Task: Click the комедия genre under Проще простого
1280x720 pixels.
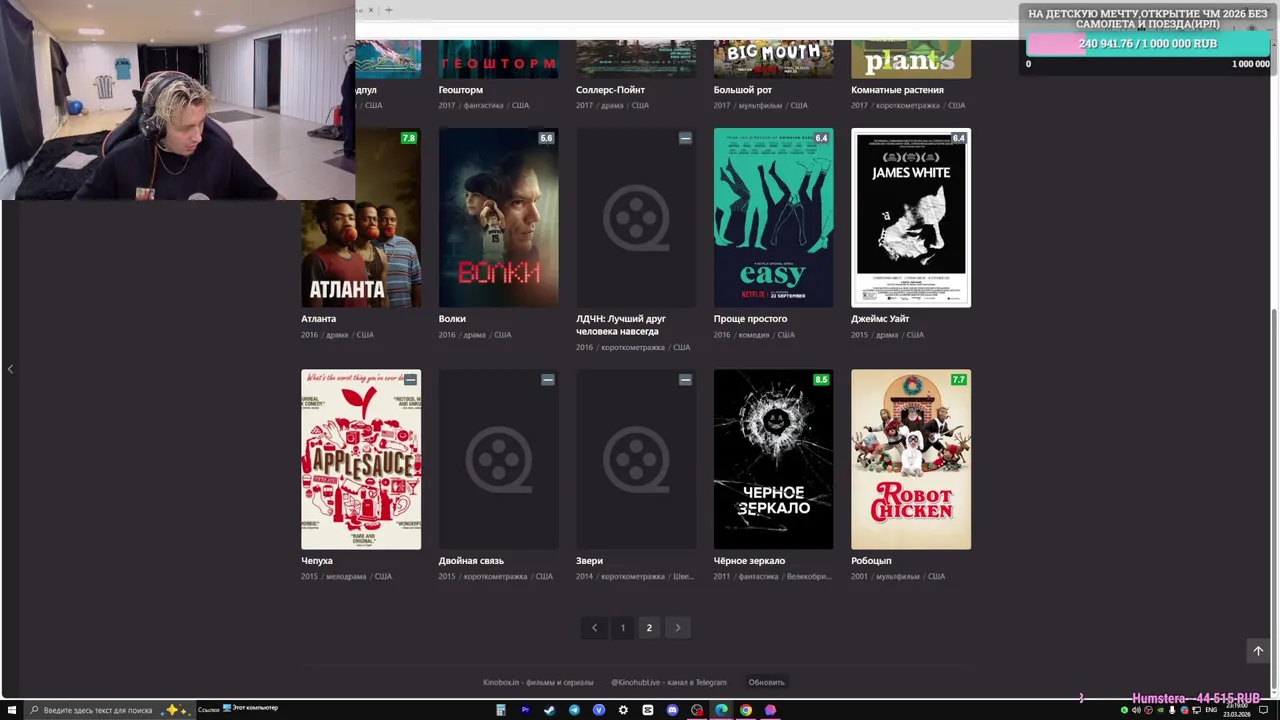Action: point(753,335)
